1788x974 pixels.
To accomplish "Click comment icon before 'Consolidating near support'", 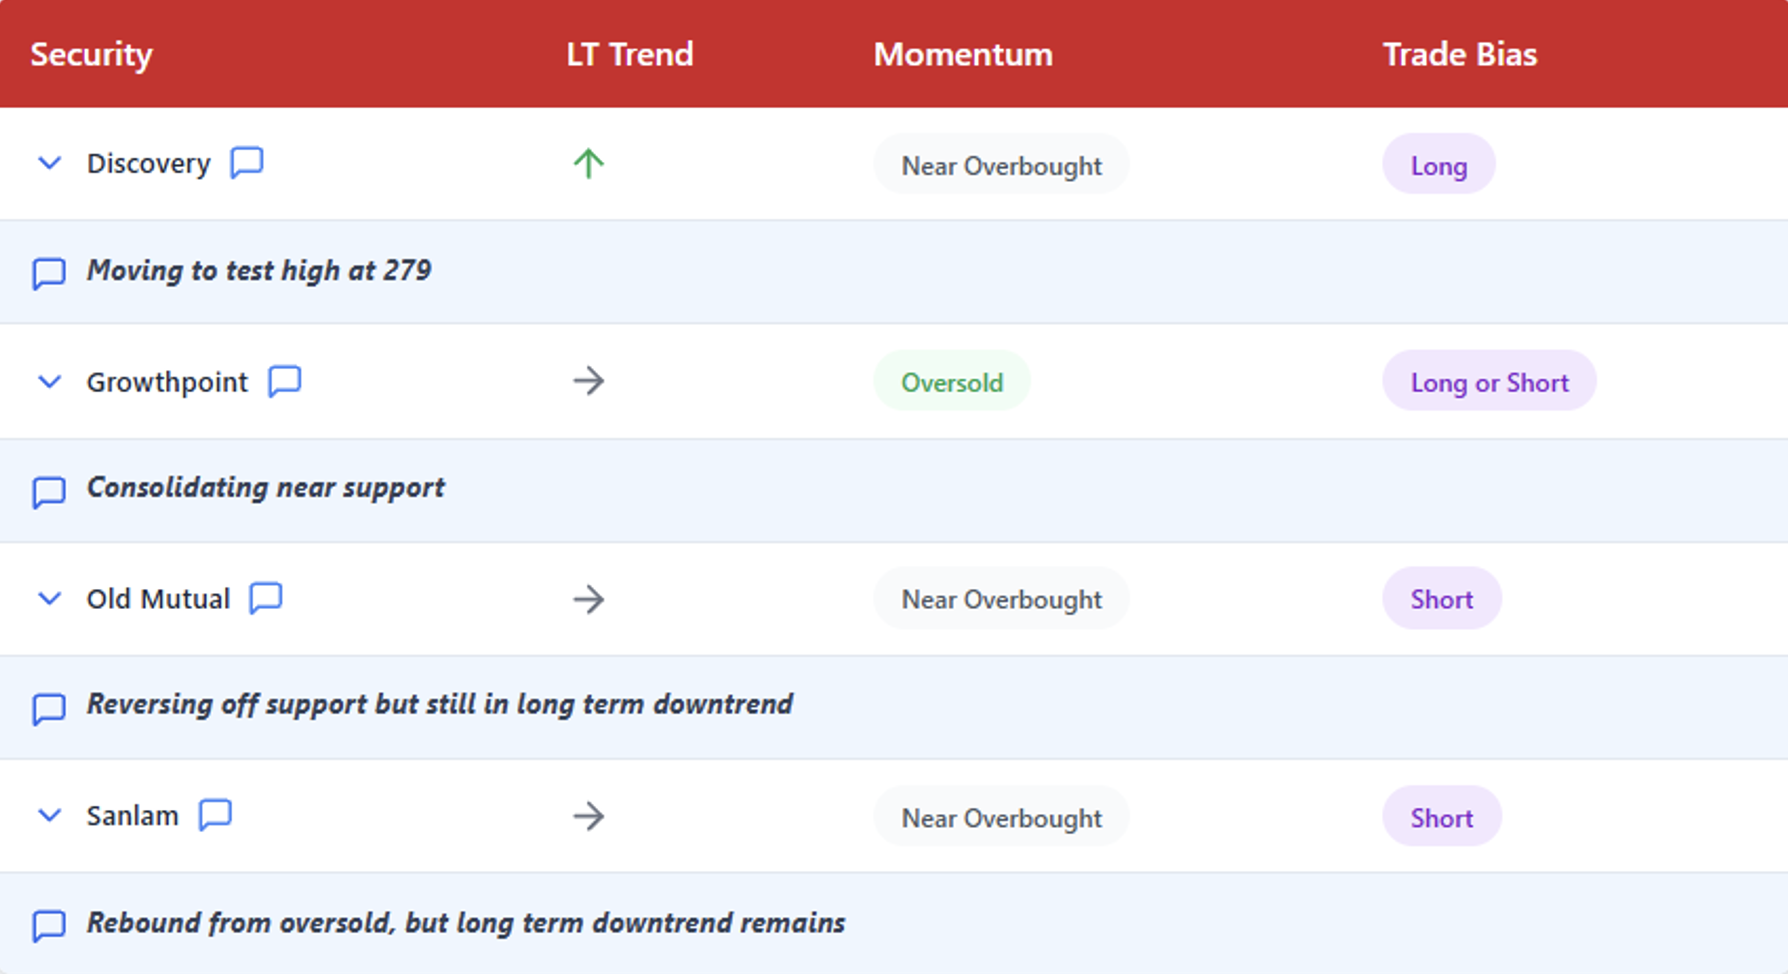I will pos(49,491).
